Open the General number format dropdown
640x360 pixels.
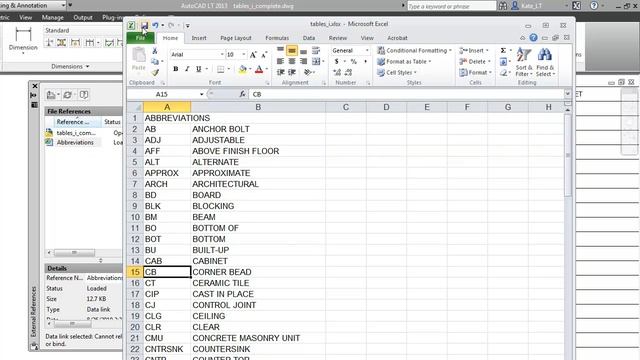(367, 51)
